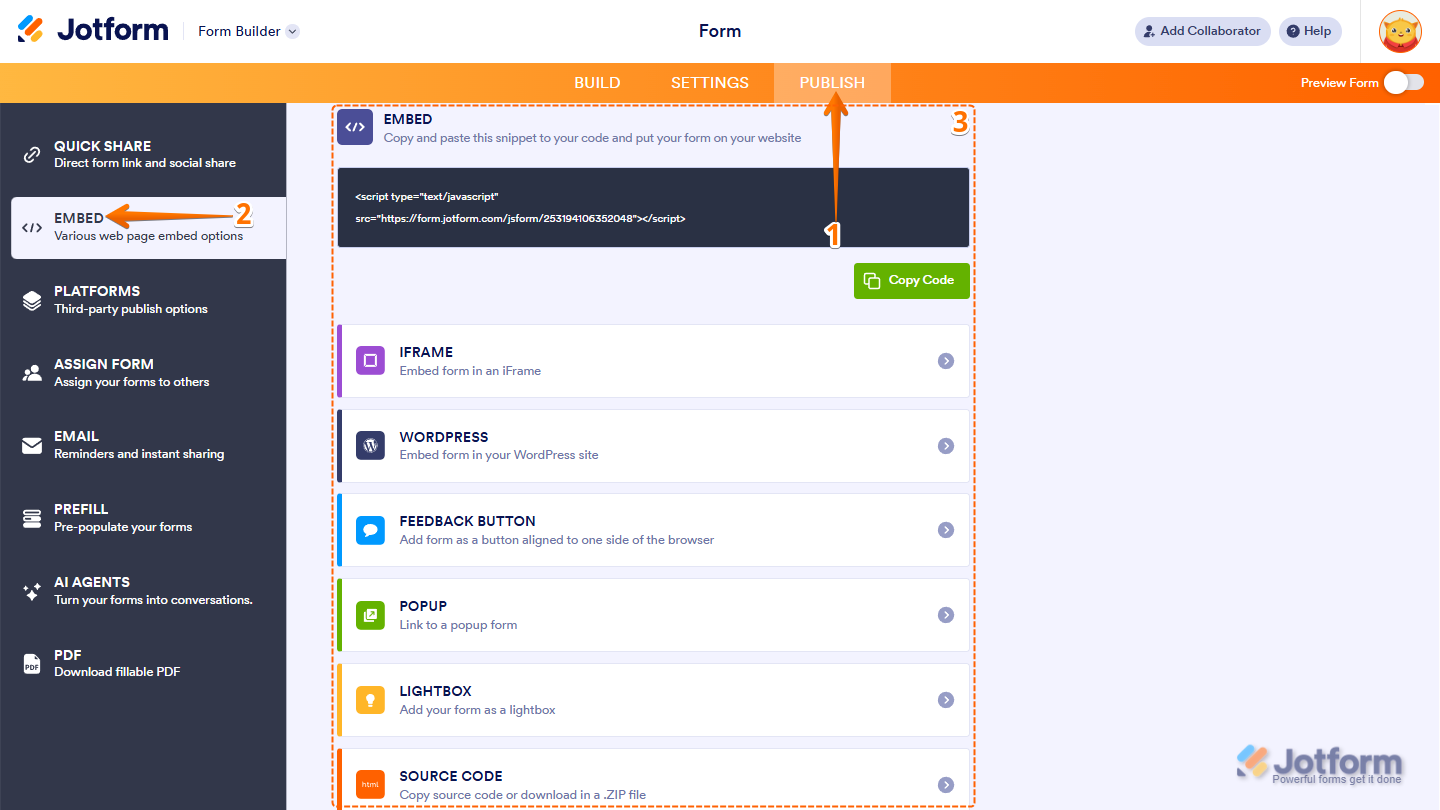Switch to the SETTINGS tab
This screenshot has height=810, width=1440.
(x=709, y=82)
